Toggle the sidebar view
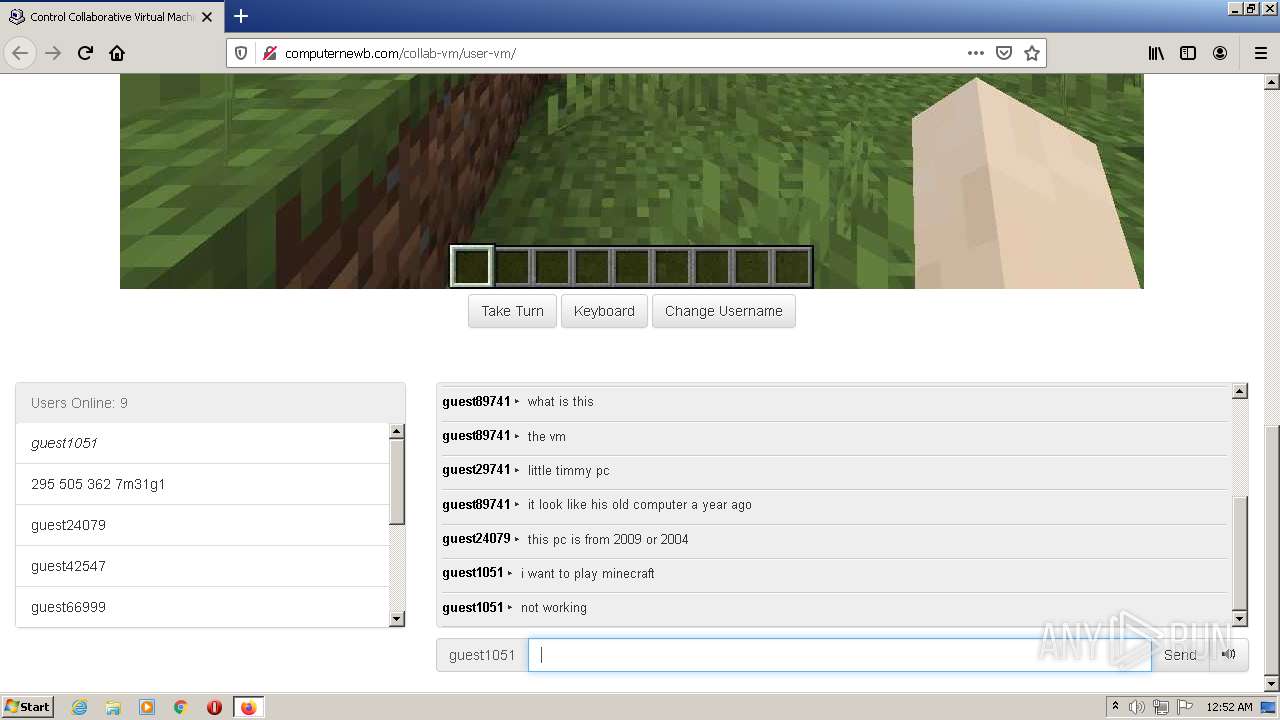The height and width of the screenshot is (720, 1280). click(x=1188, y=53)
